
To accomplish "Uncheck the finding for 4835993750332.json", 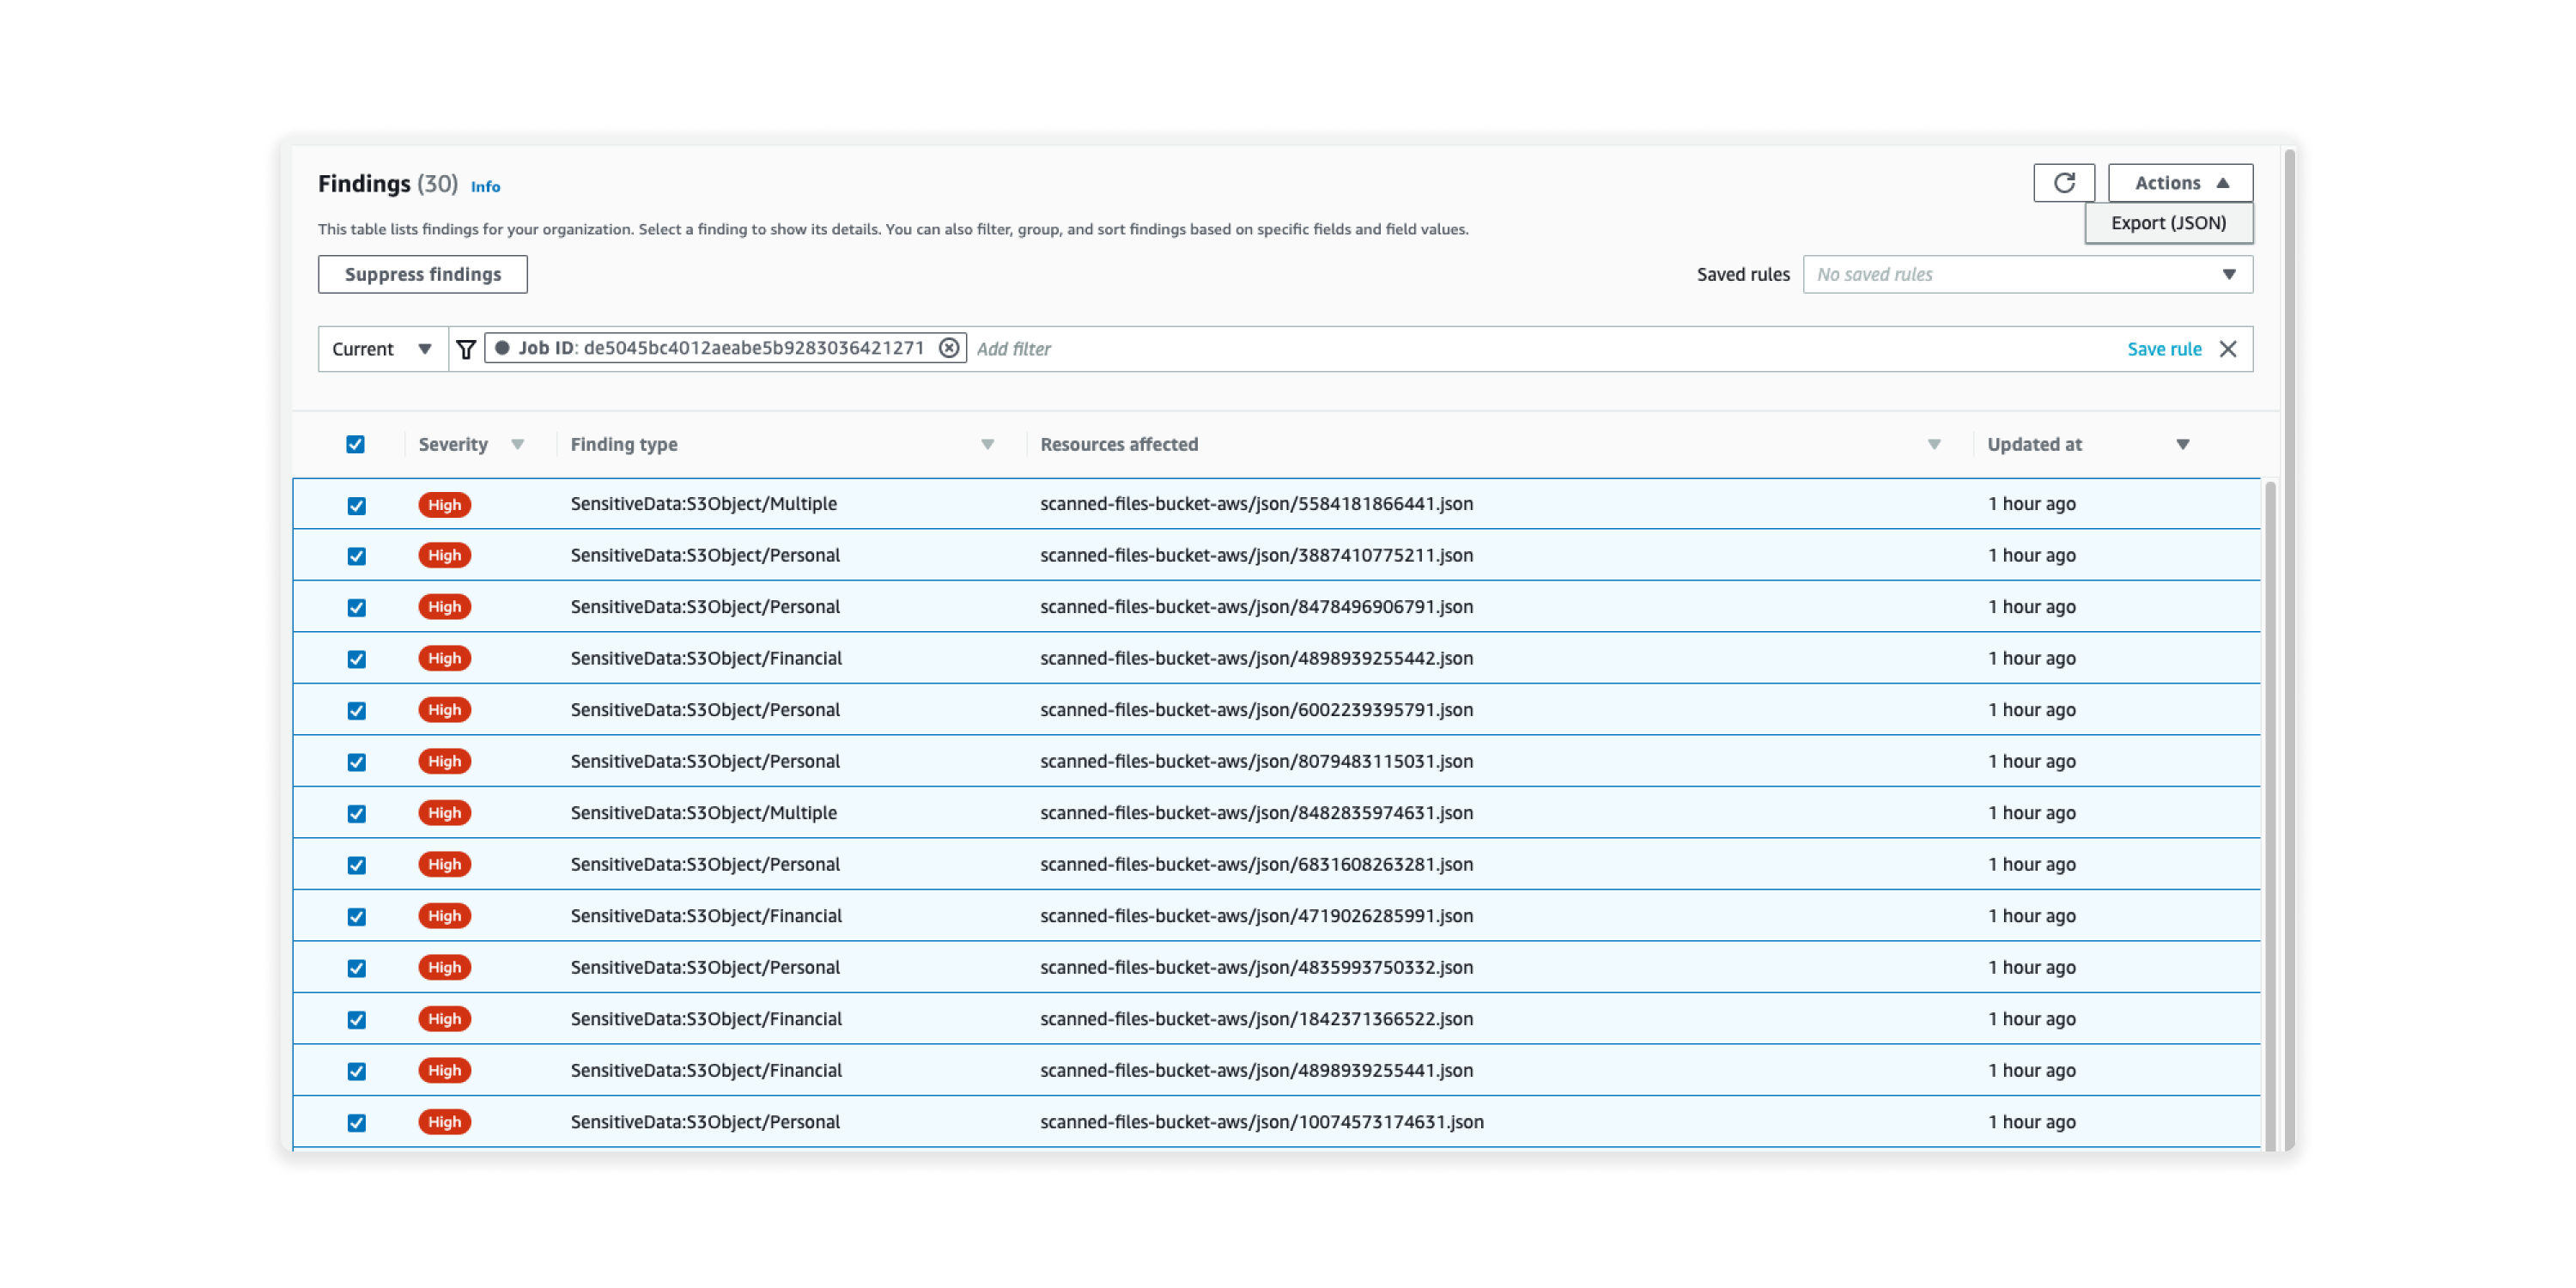I will tap(356, 968).
